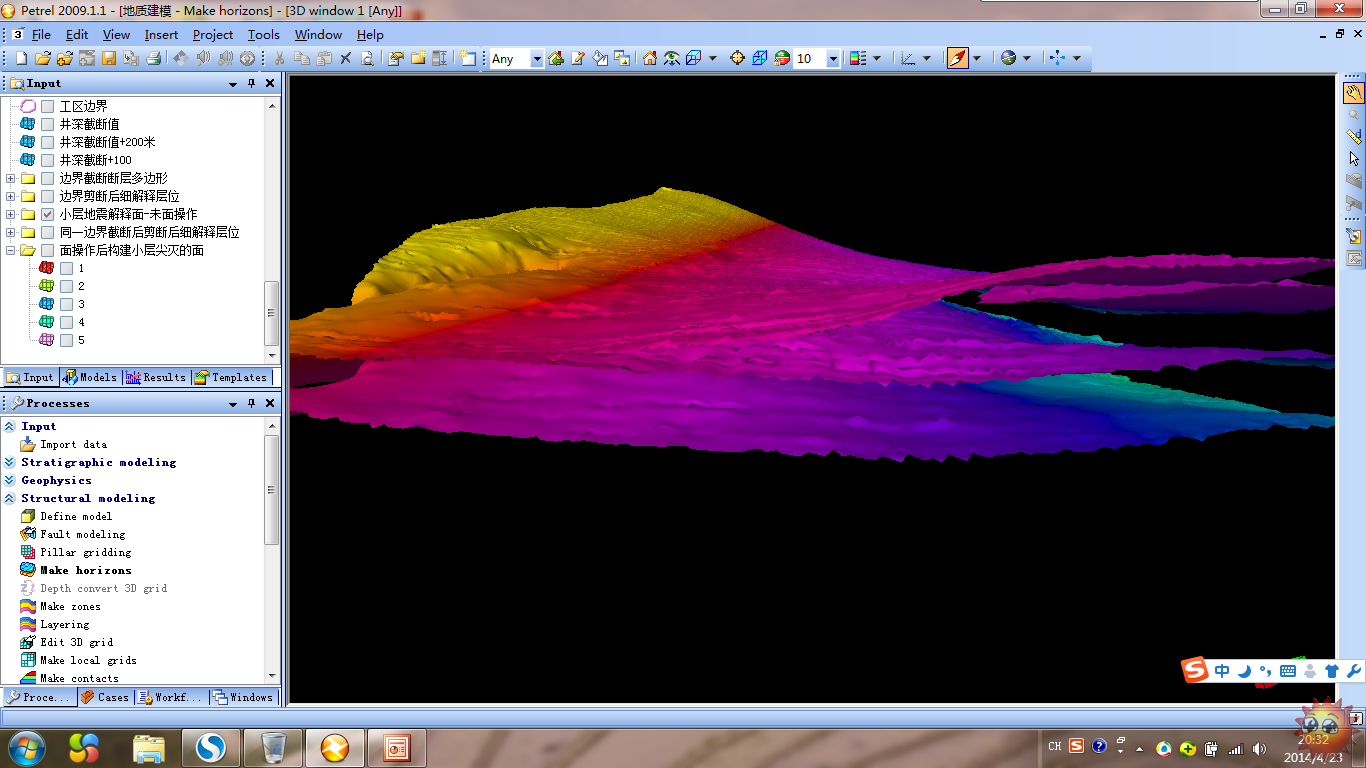Open the File menu
Image resolution: width=1366 pixels, height=768 pixels.
[x=41, y=35]
